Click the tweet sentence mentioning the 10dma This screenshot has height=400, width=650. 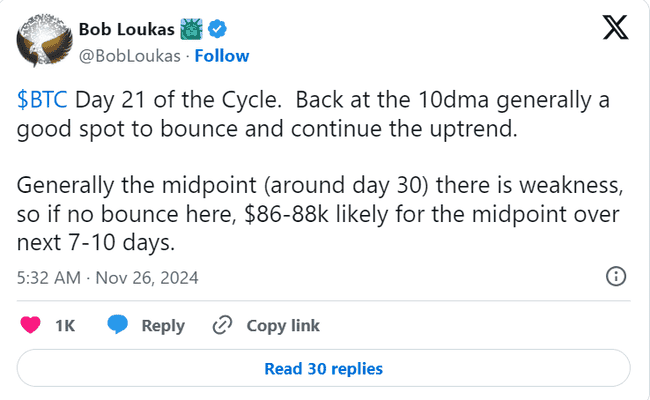coord(313,114)
